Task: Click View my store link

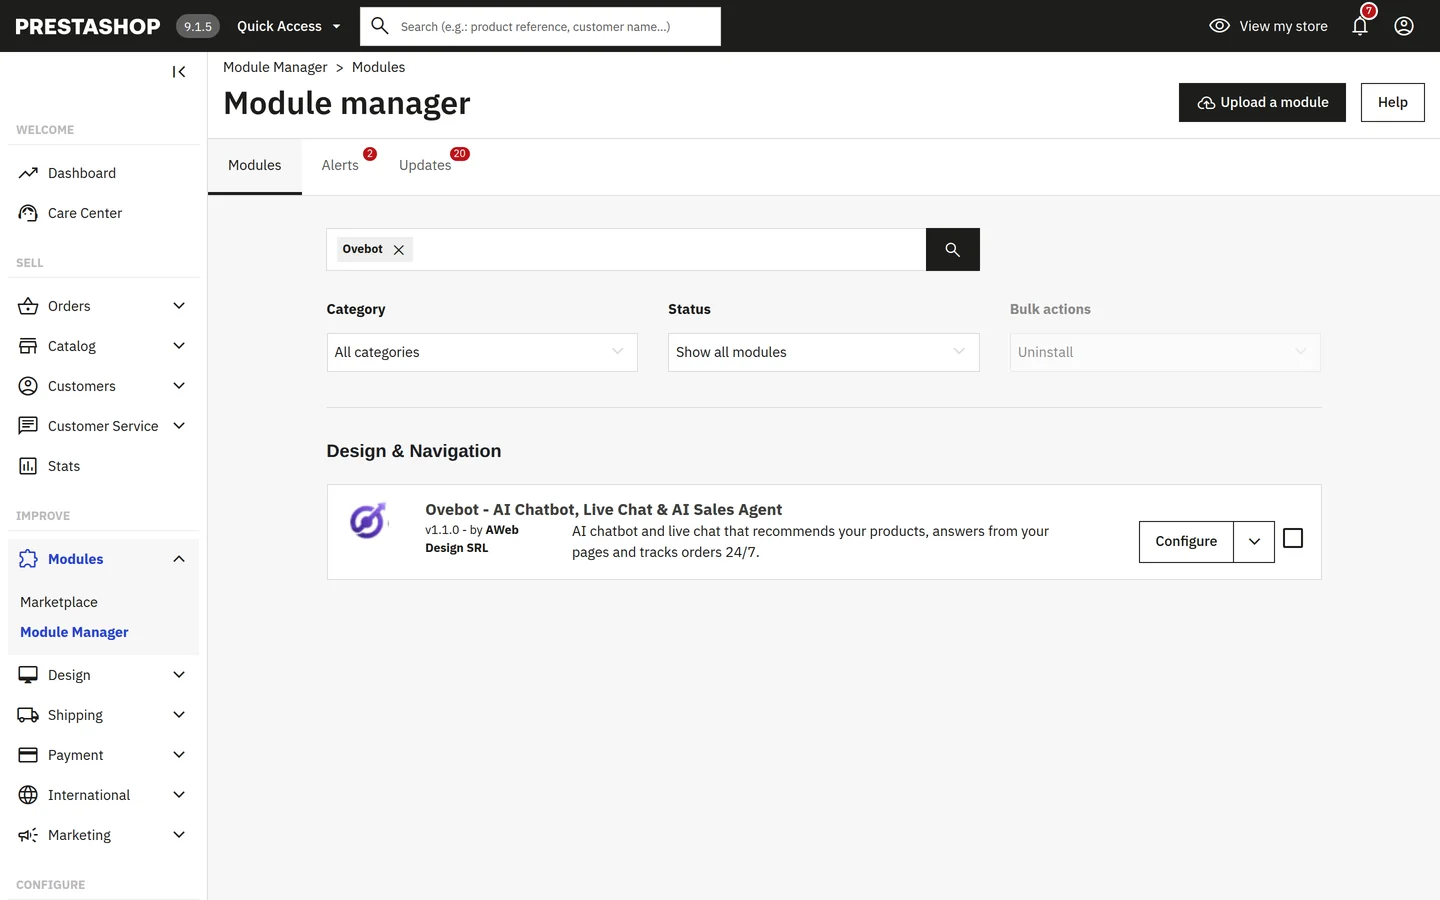Action: pos(1268,26)
